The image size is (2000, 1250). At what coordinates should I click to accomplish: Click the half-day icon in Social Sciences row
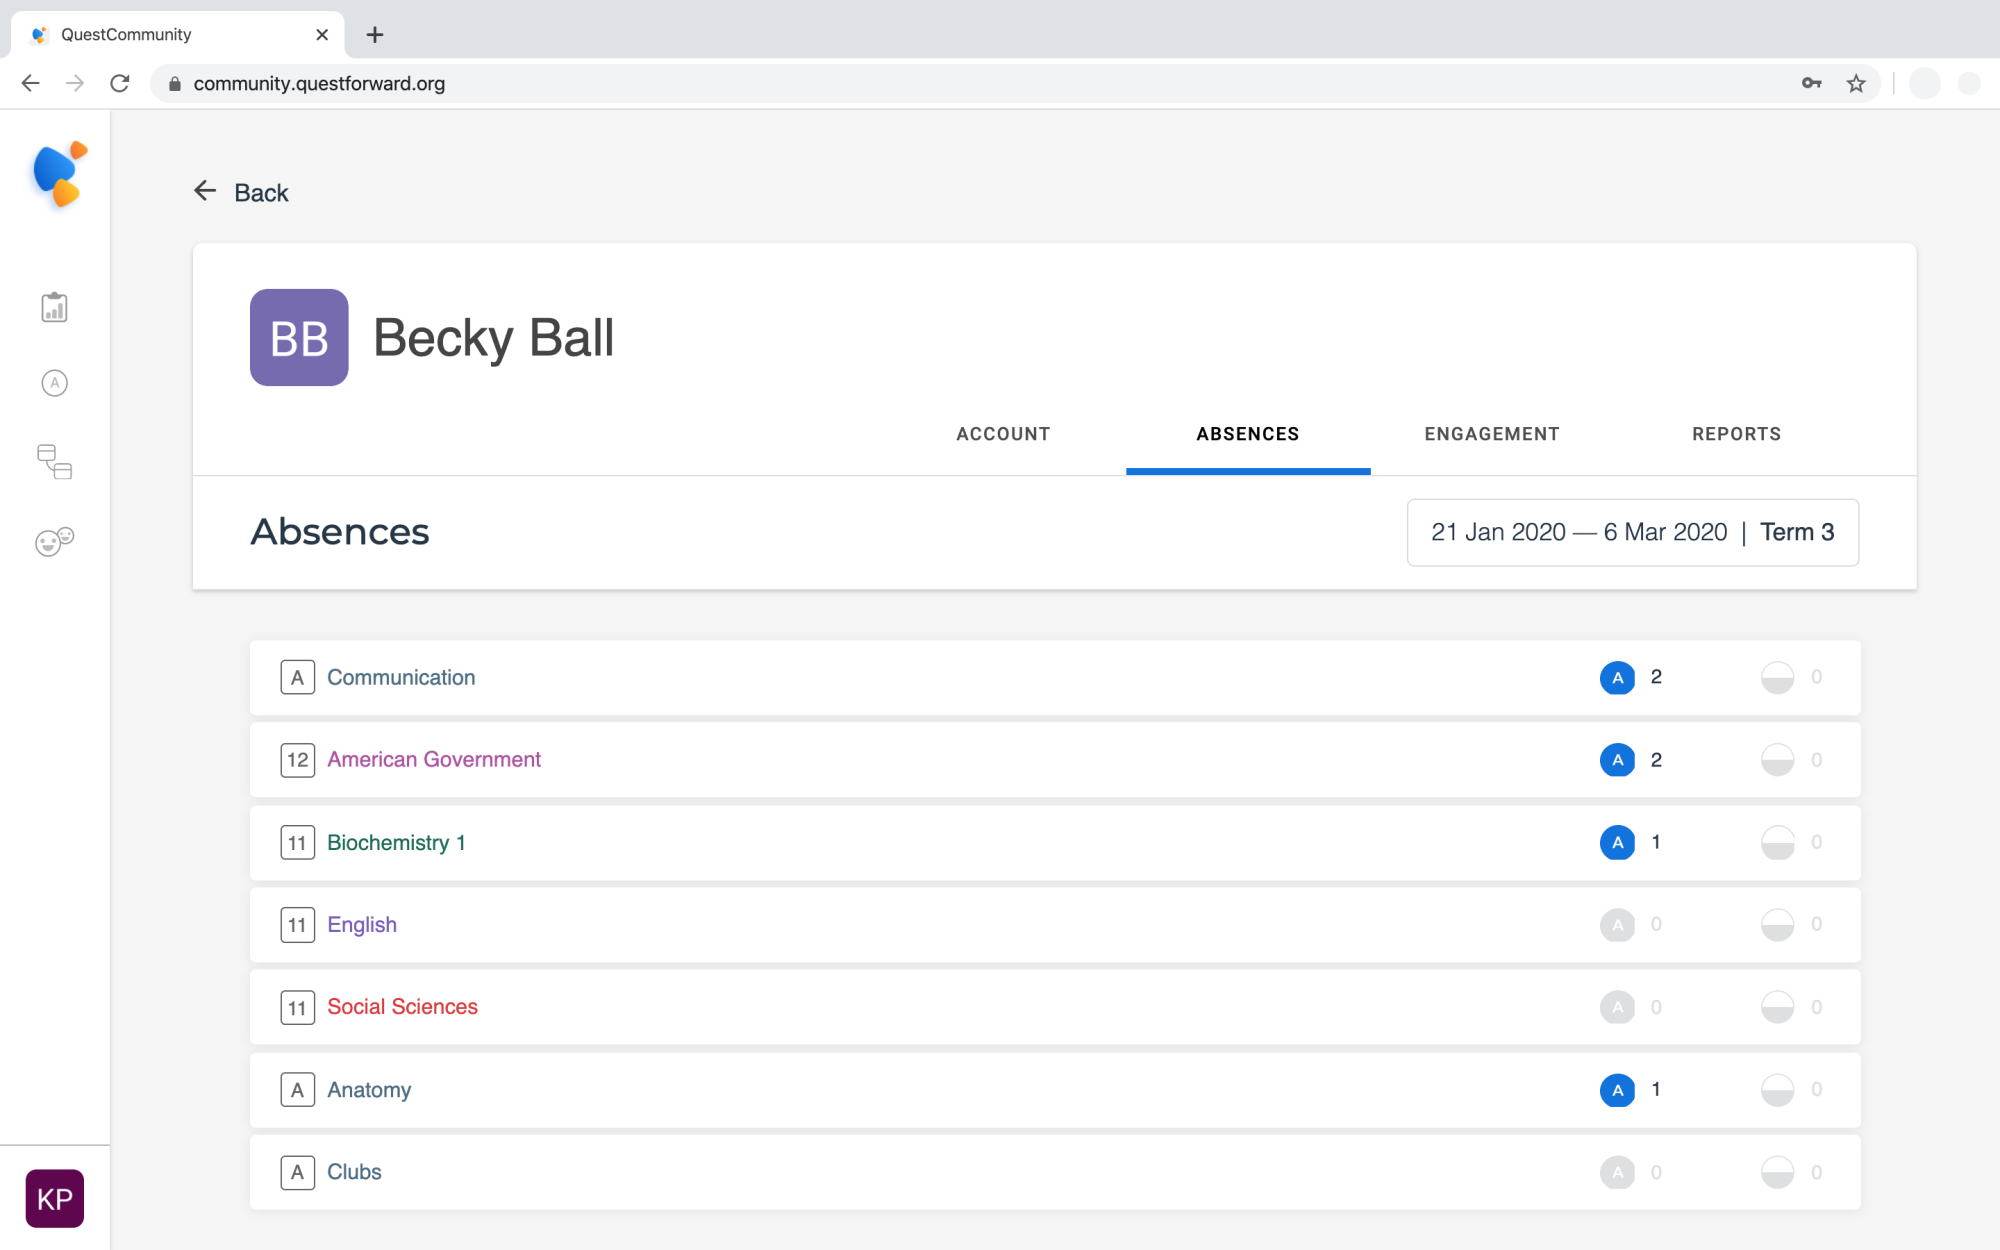[x=1777, y=1007]
